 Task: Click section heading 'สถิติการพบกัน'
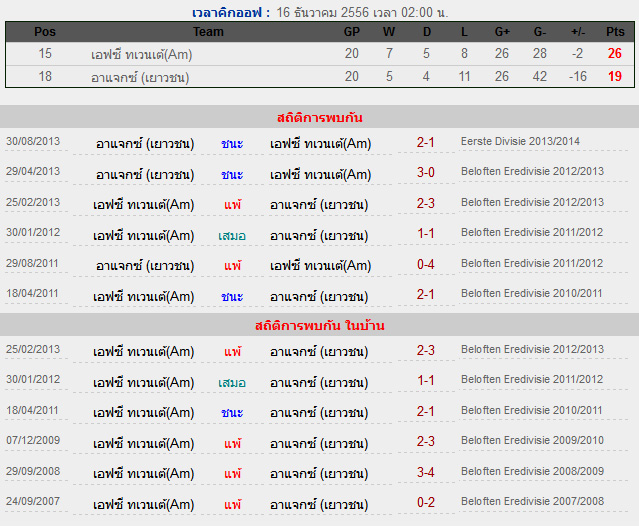320,118
